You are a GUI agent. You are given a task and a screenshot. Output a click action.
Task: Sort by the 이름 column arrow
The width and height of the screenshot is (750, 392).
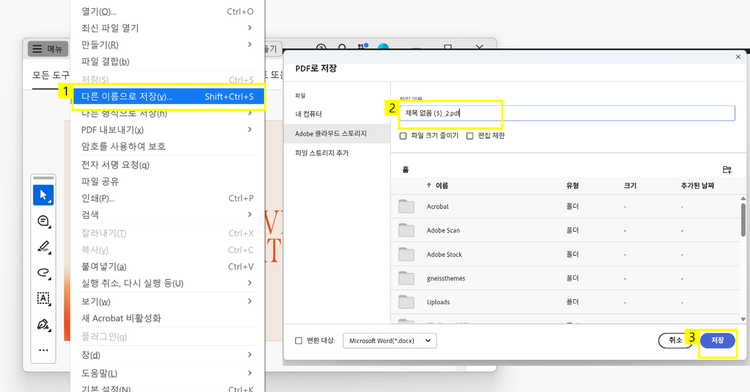429,185
